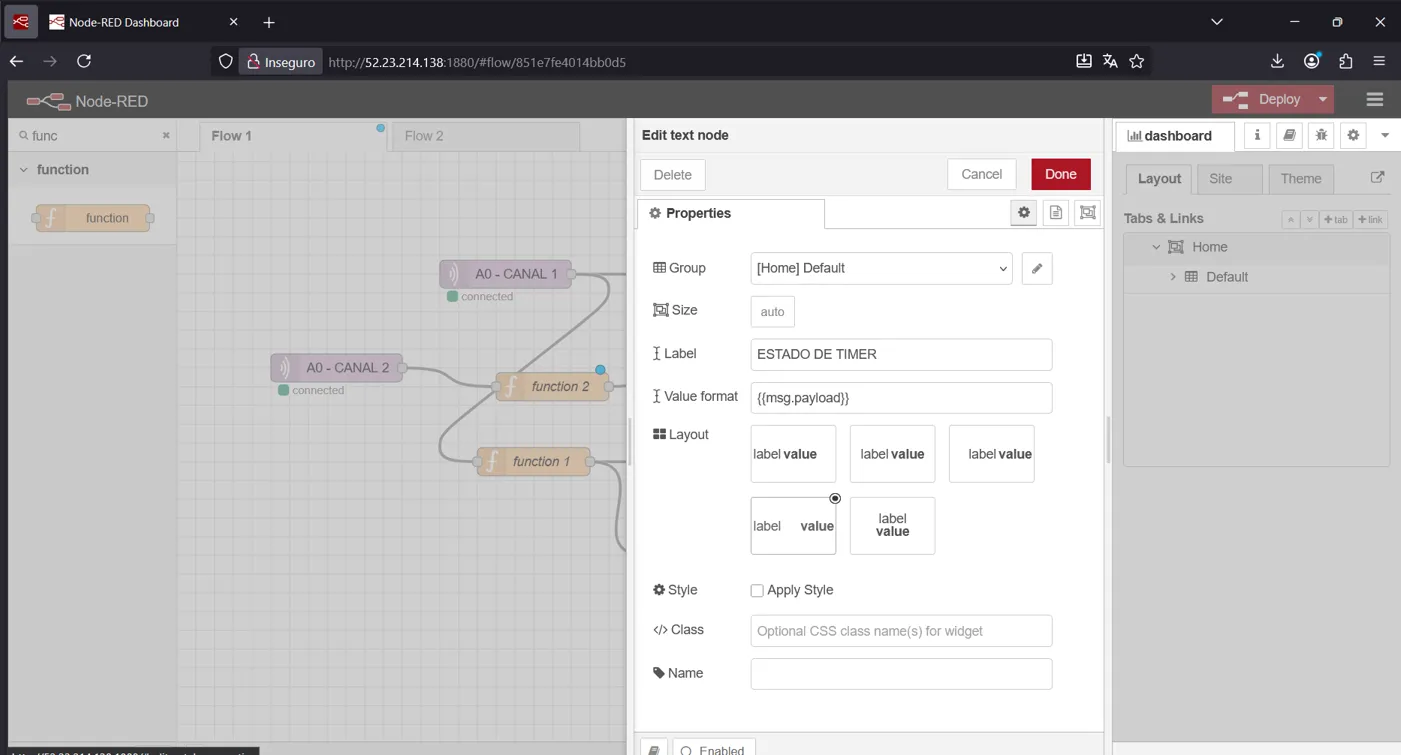1401x755 pixels.
Task: Click the Done button
Action: click(x=1060, y=174)
